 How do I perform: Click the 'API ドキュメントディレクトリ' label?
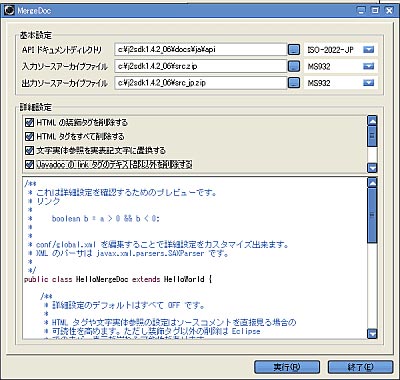coord(62,50)
